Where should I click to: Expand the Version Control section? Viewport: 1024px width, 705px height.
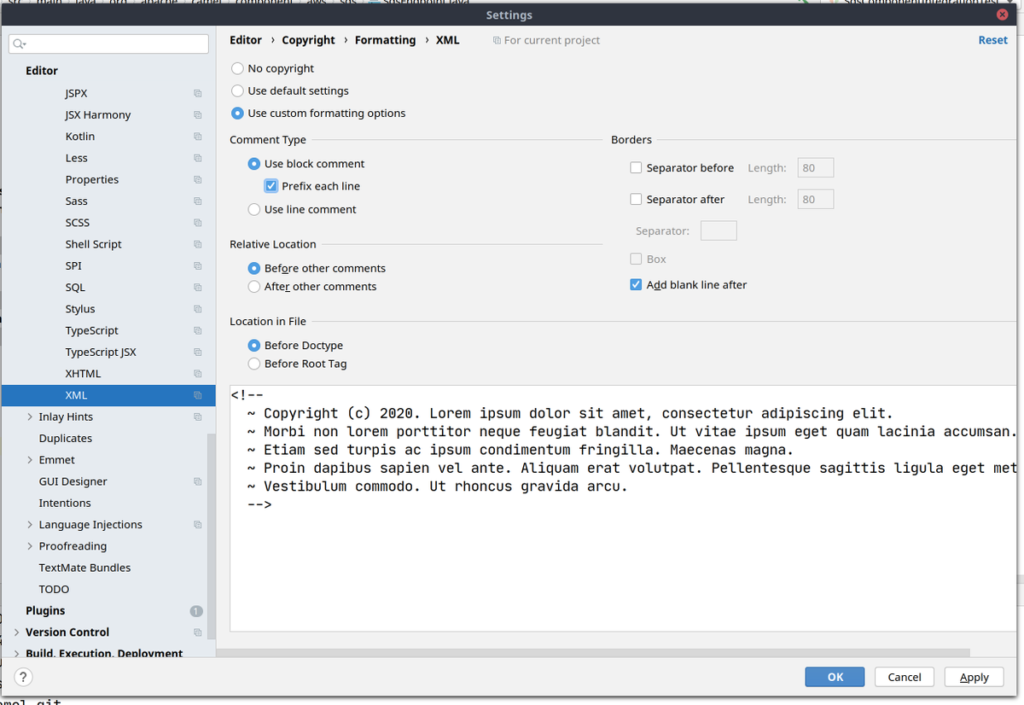(x=16, y=632)
